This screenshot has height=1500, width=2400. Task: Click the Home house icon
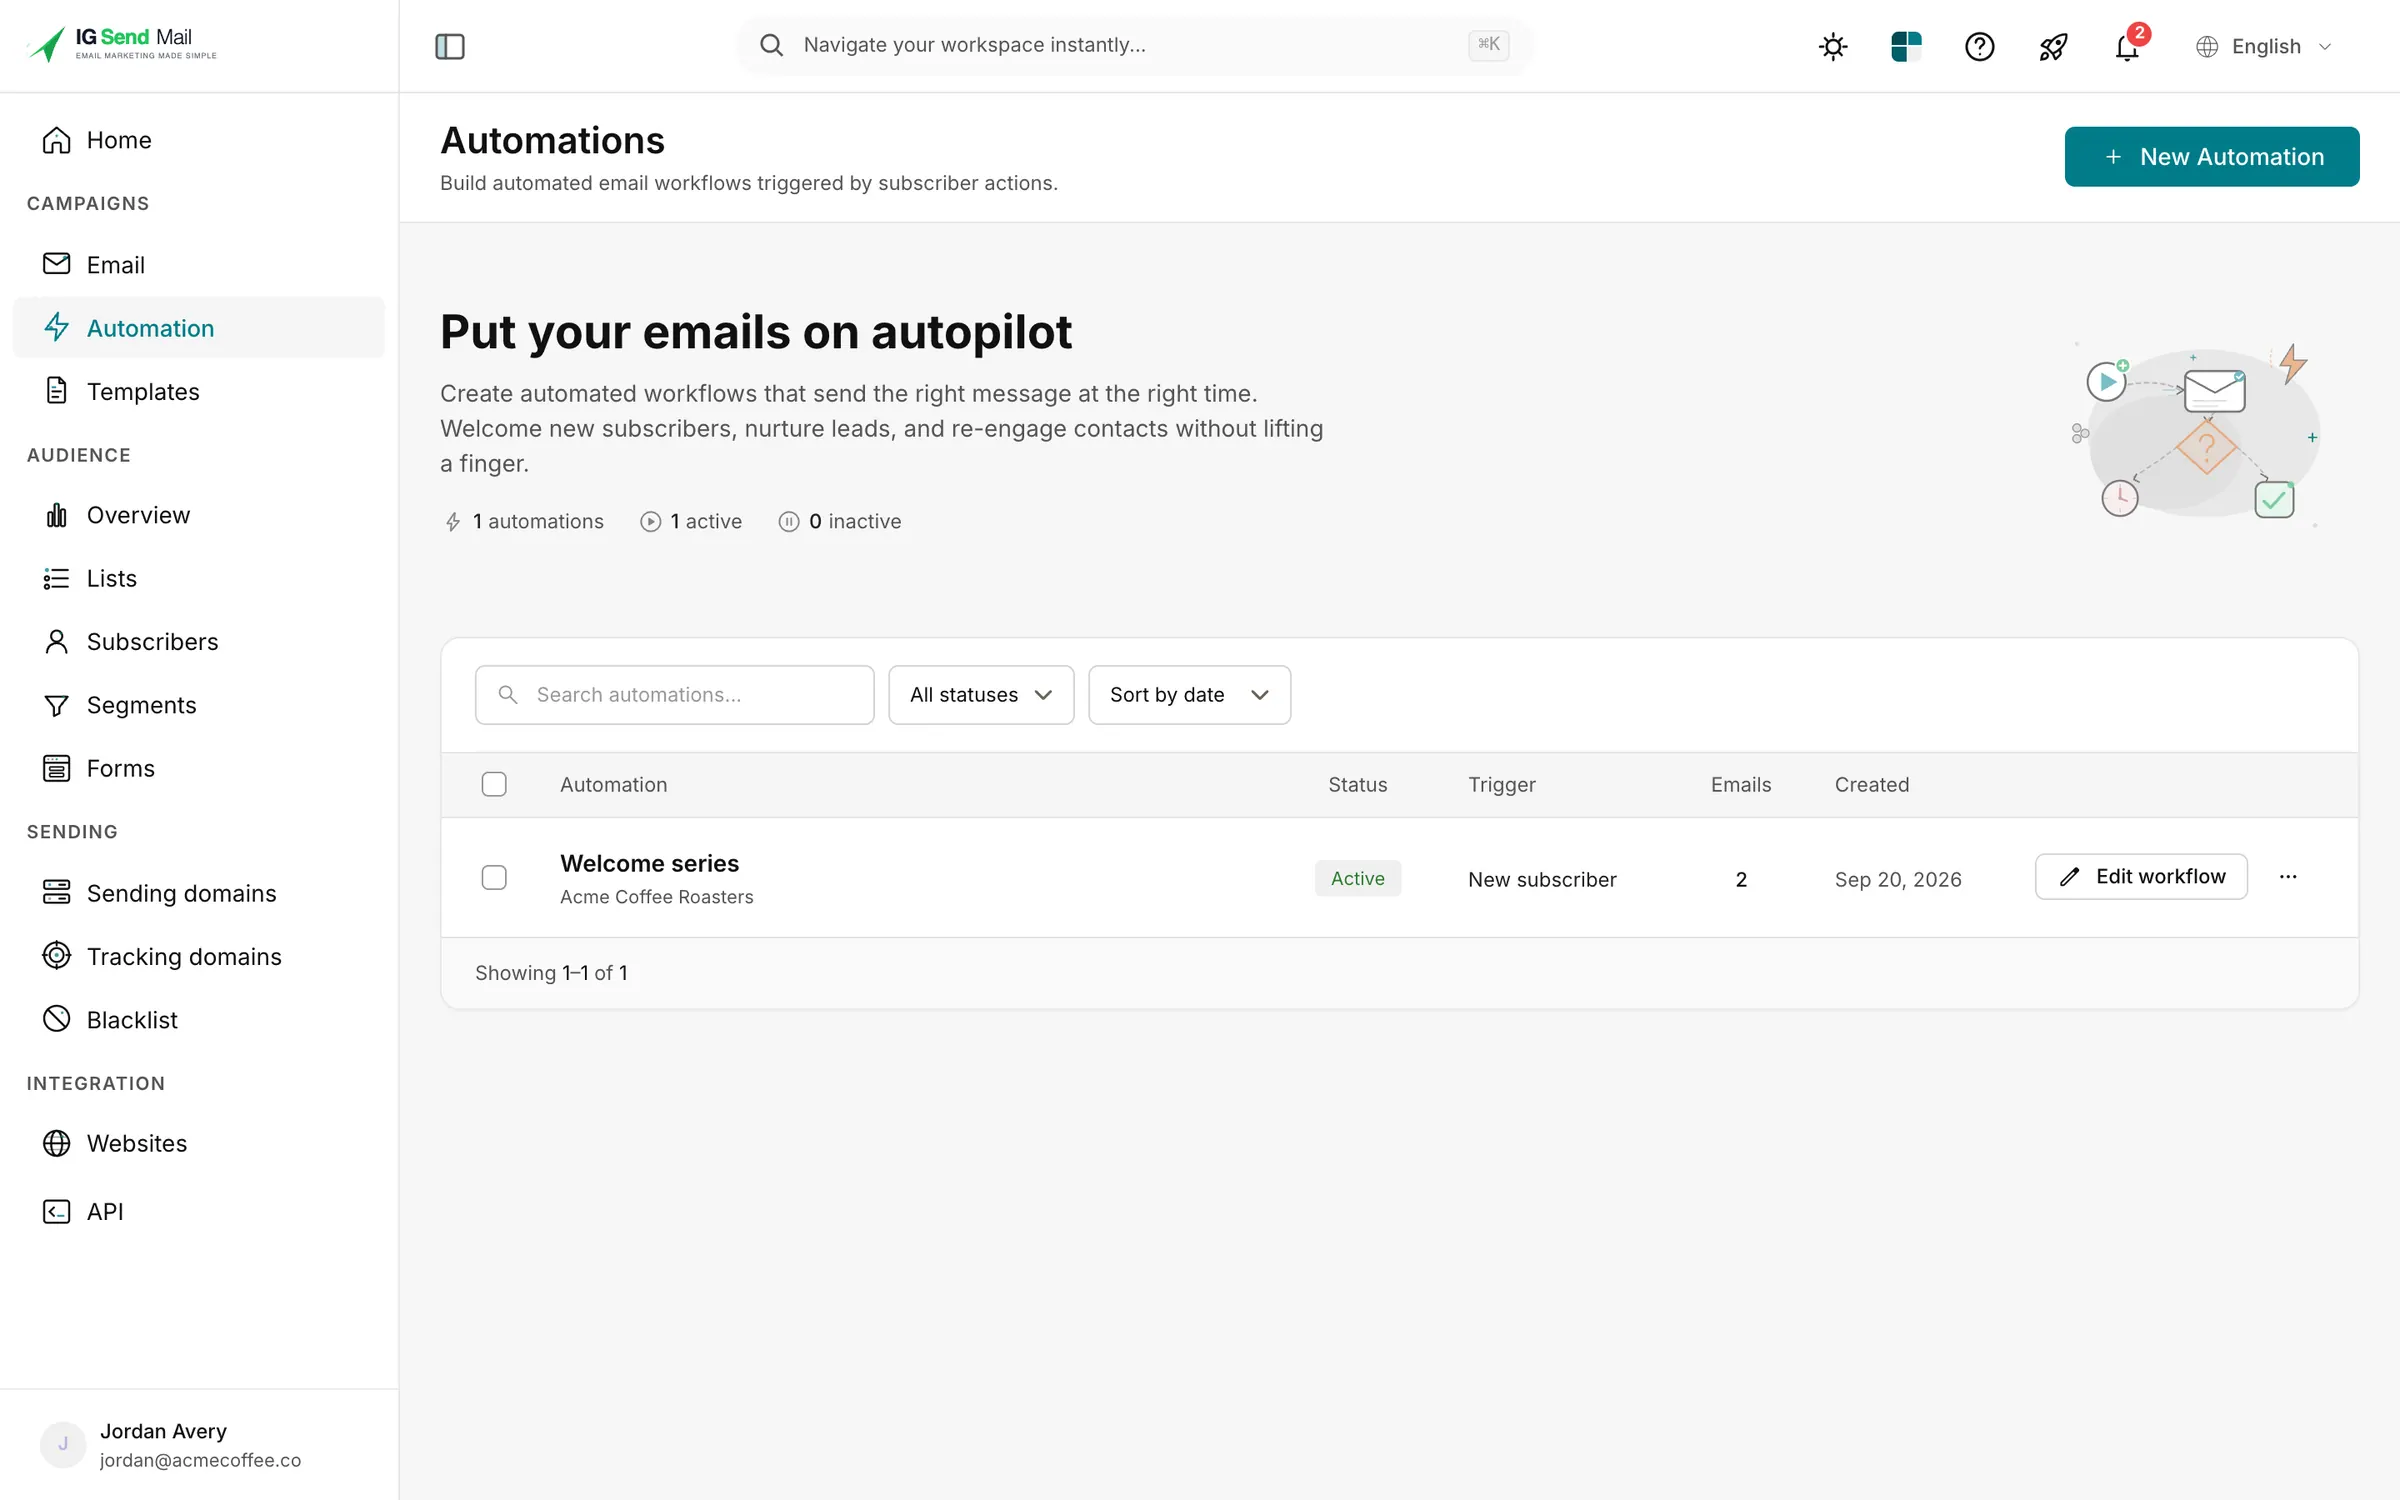pos(57,140)
